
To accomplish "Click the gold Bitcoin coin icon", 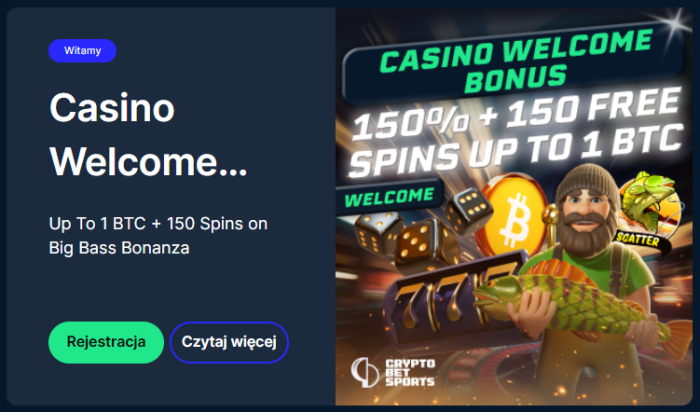I will click(x=513, y=216).
